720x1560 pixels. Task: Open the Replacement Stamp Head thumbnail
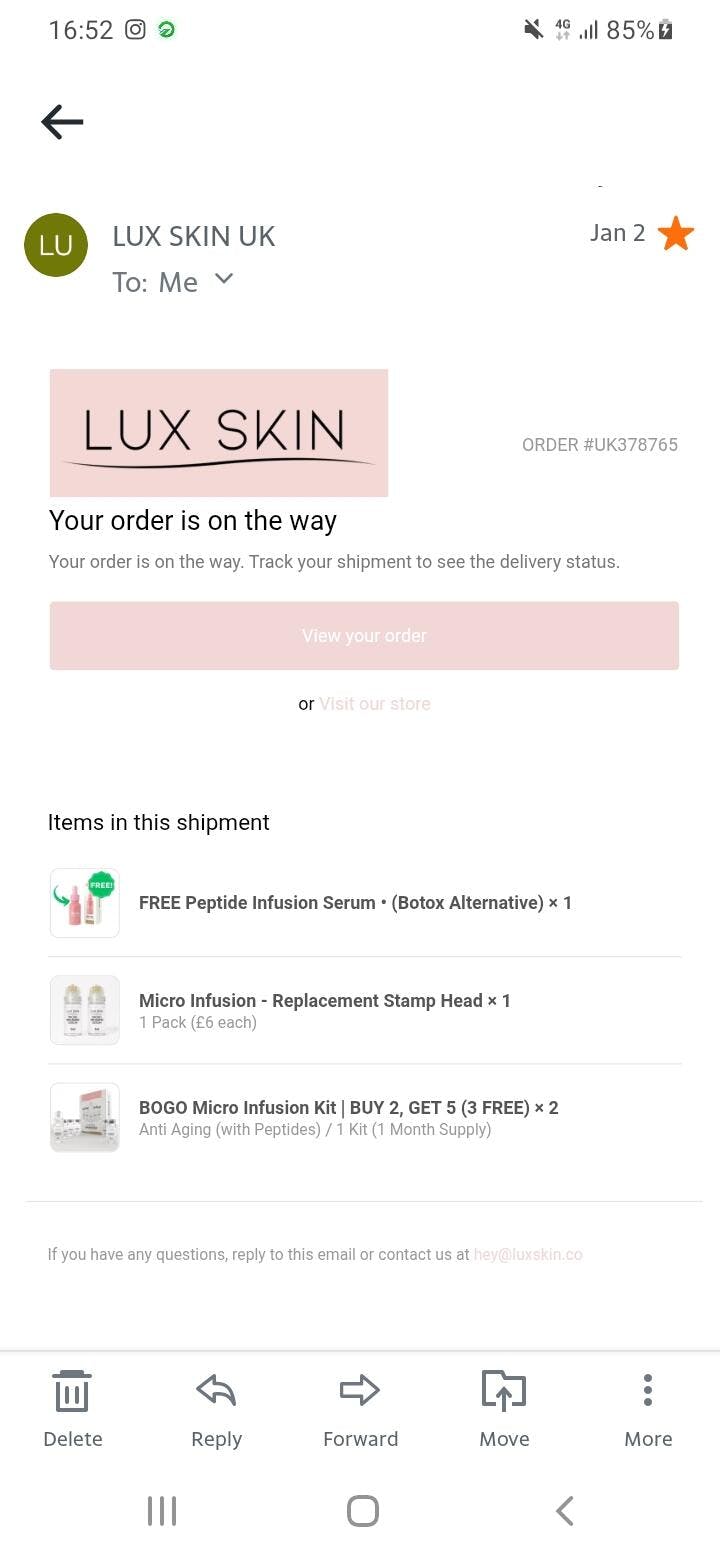[85, 1010]
